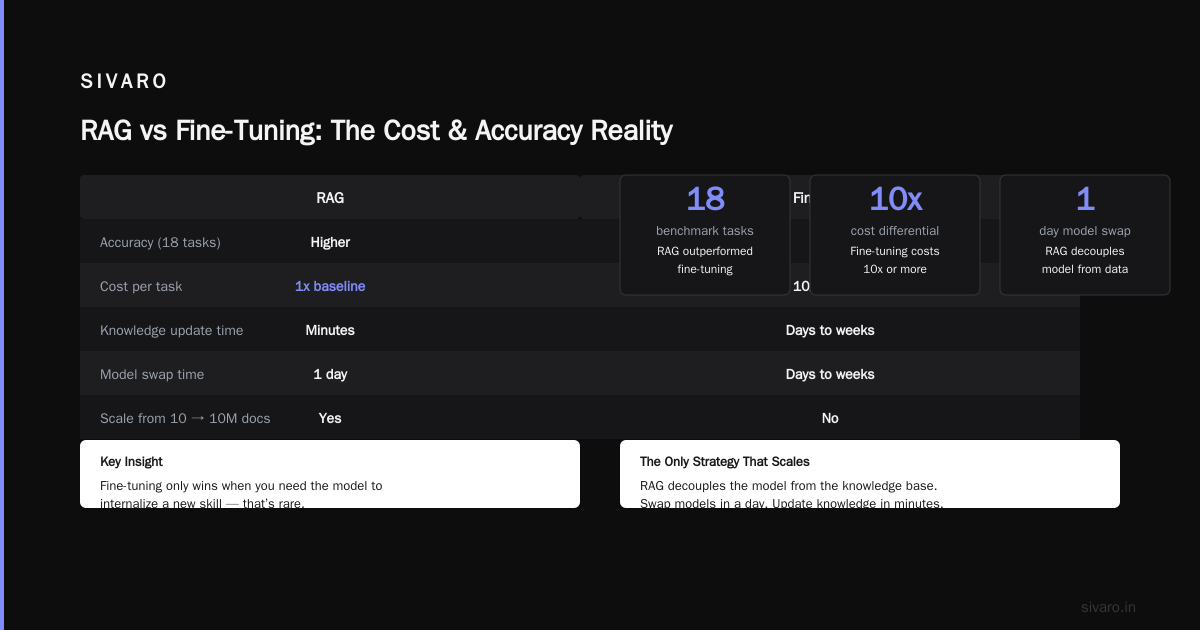
Task: Click the RAG column header
Action: tap(330, 198)
